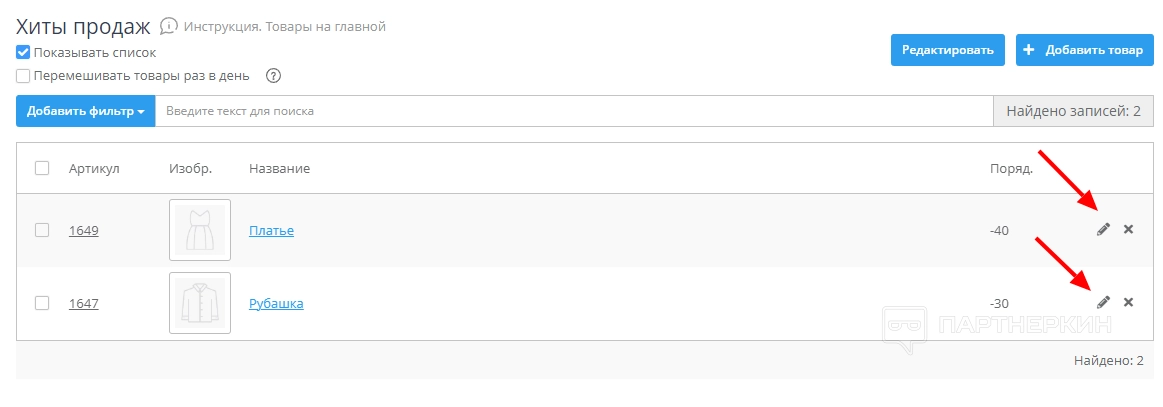
Task: Open the Инструкция. Товары на главной link
Action: [285, 27]
